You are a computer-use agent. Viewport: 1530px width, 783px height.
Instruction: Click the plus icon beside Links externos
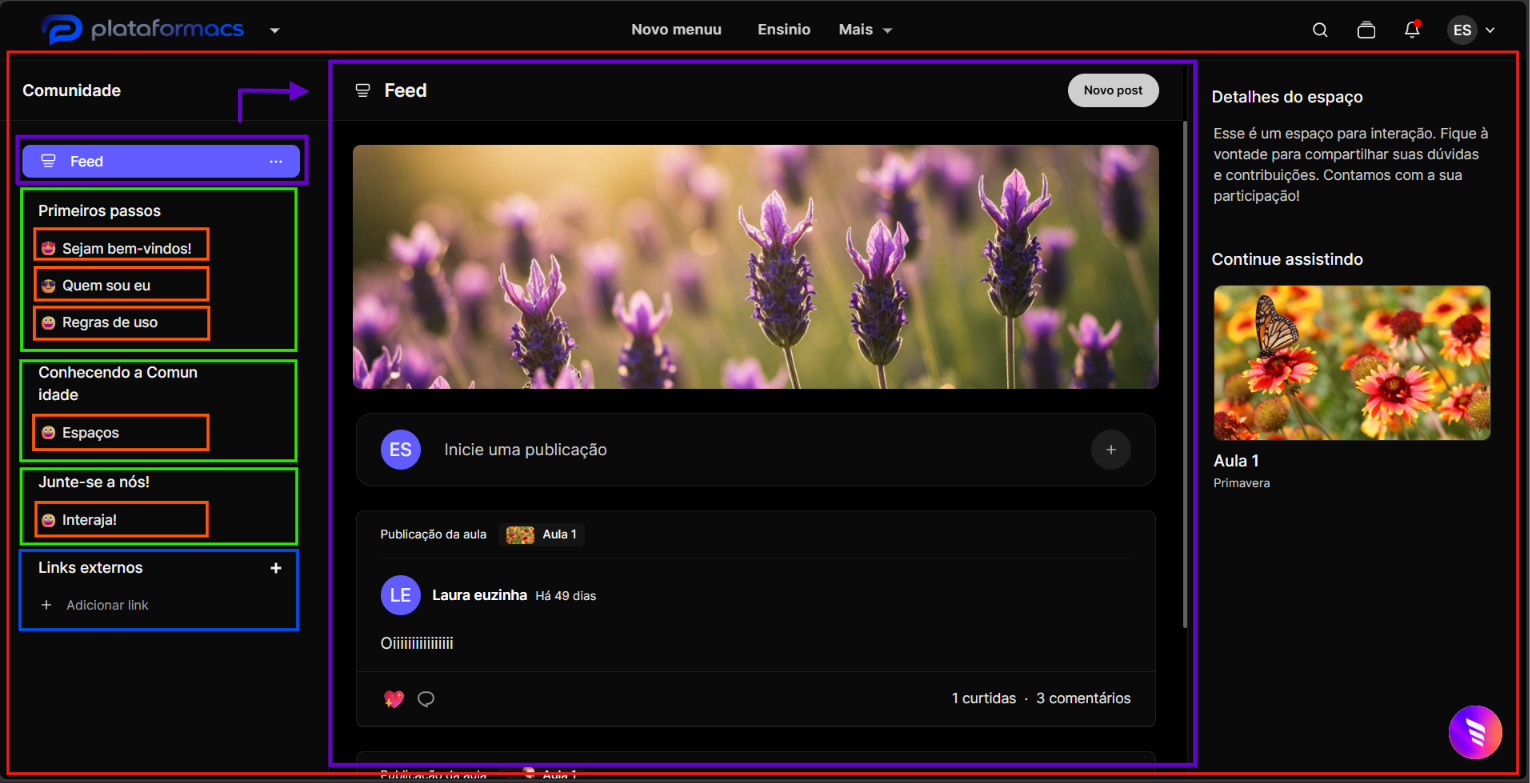[276, 568]
